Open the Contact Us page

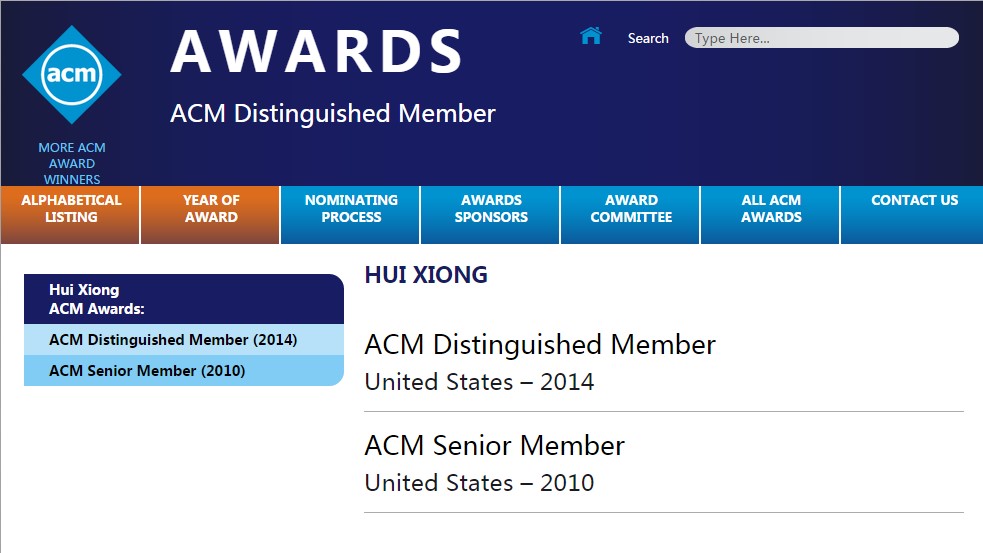coord(914,200)
